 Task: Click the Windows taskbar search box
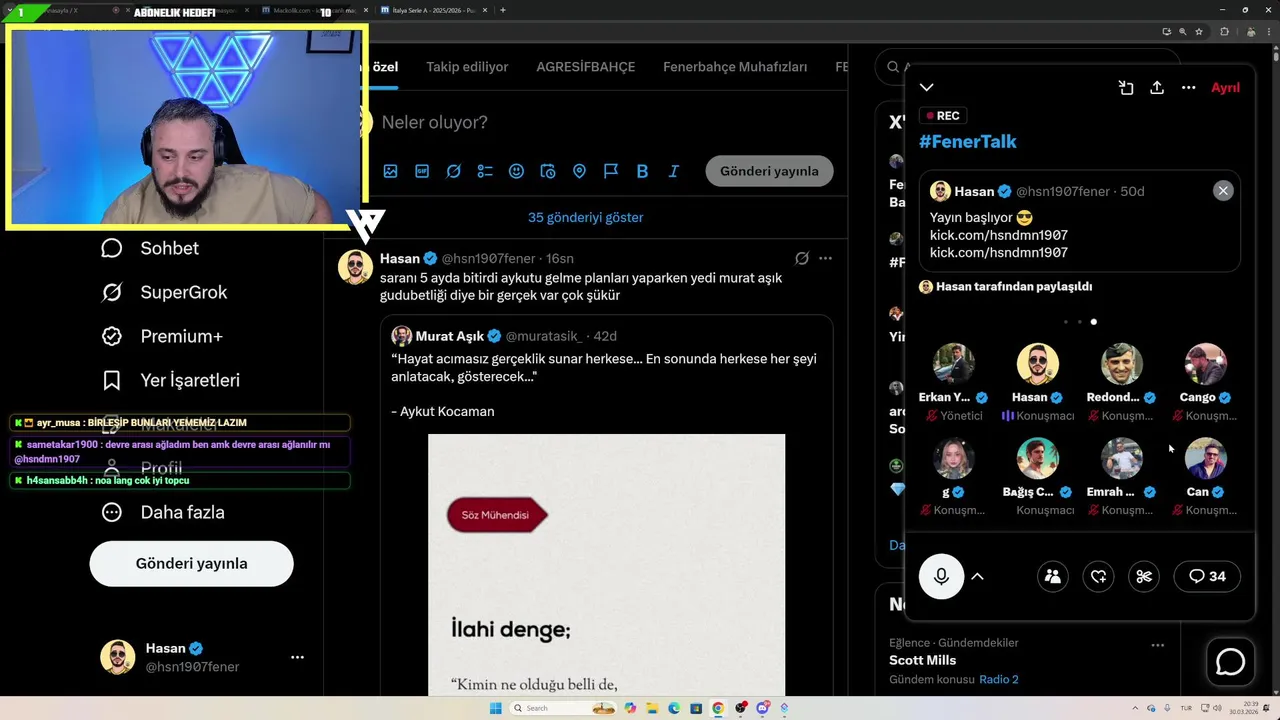(562, 708)
